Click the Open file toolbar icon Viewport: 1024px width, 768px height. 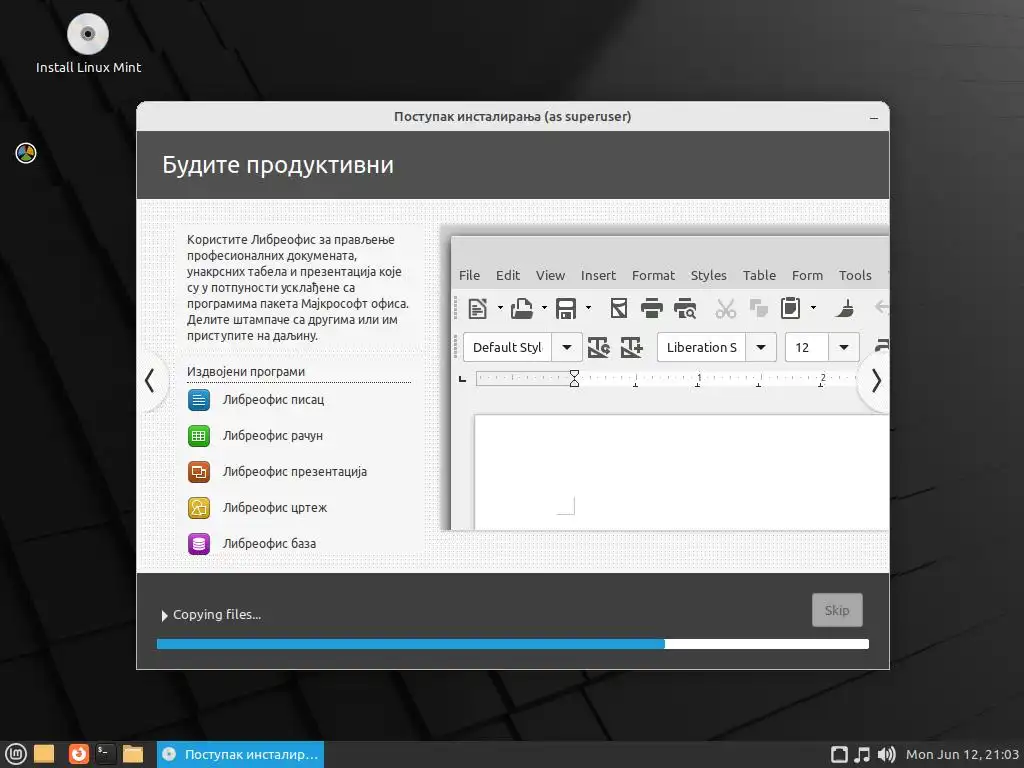click(x=521, y=308)
